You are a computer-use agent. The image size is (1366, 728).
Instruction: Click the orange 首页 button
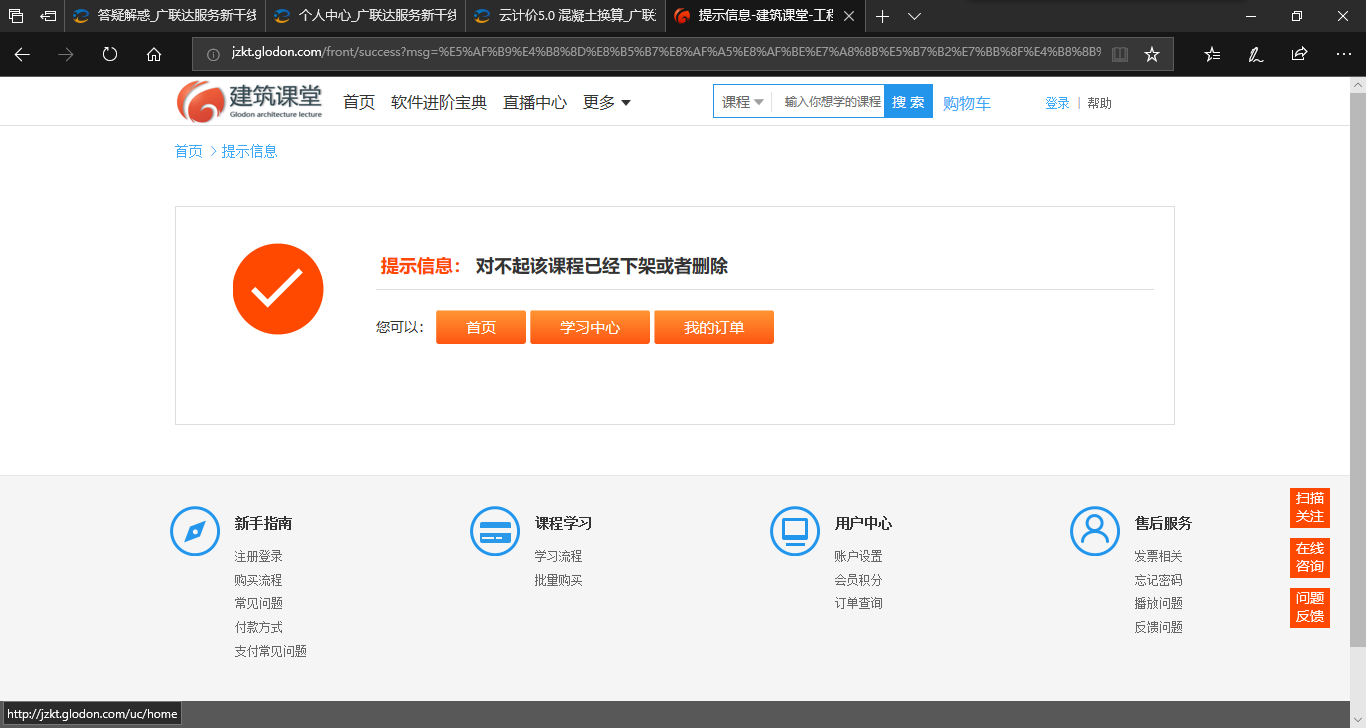click(x=481, y=327)
